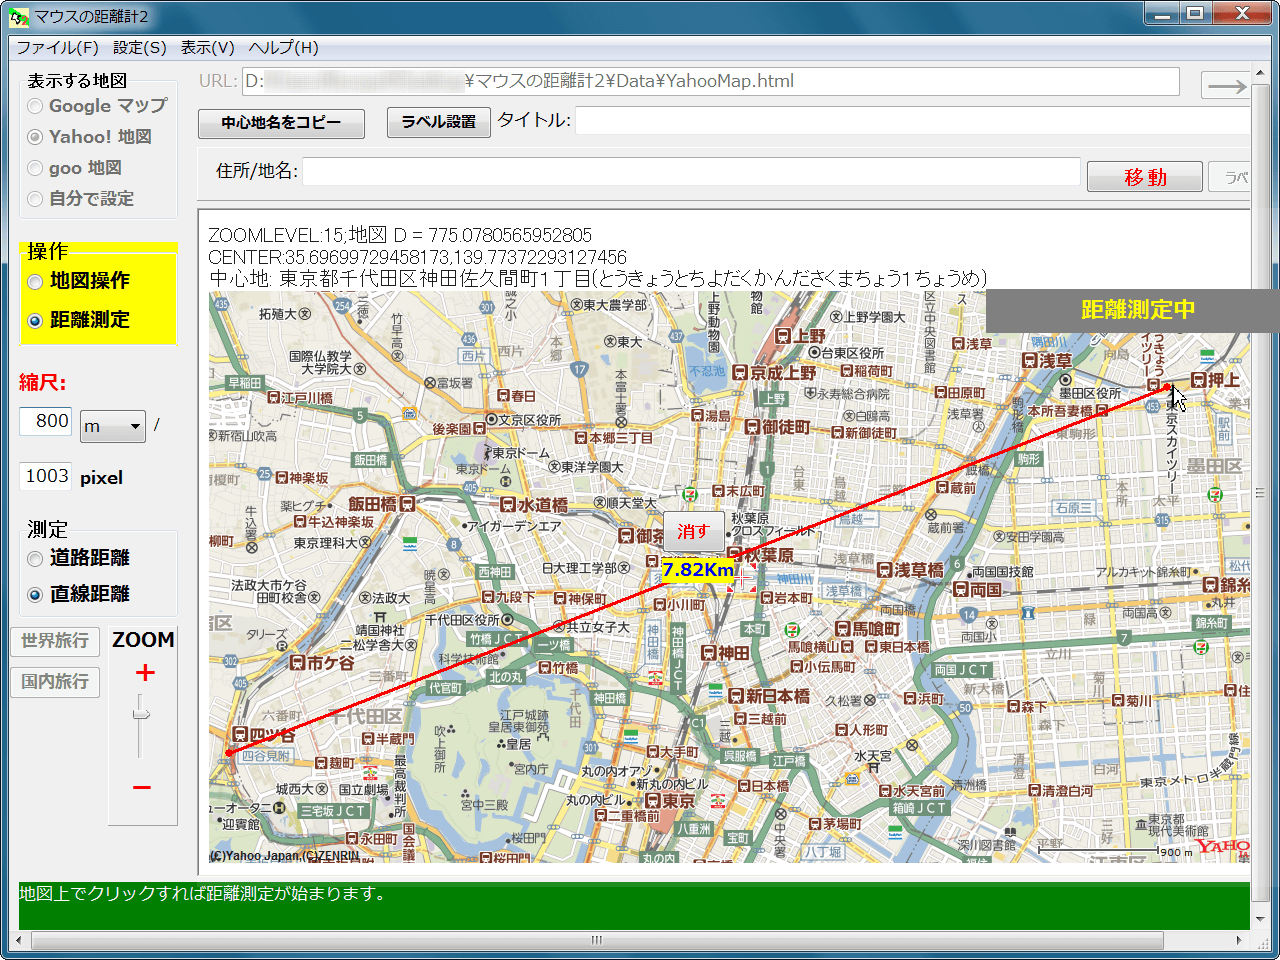Click the URL input field
This screenshot has width=1280, height=960.
tap(710, 82)
